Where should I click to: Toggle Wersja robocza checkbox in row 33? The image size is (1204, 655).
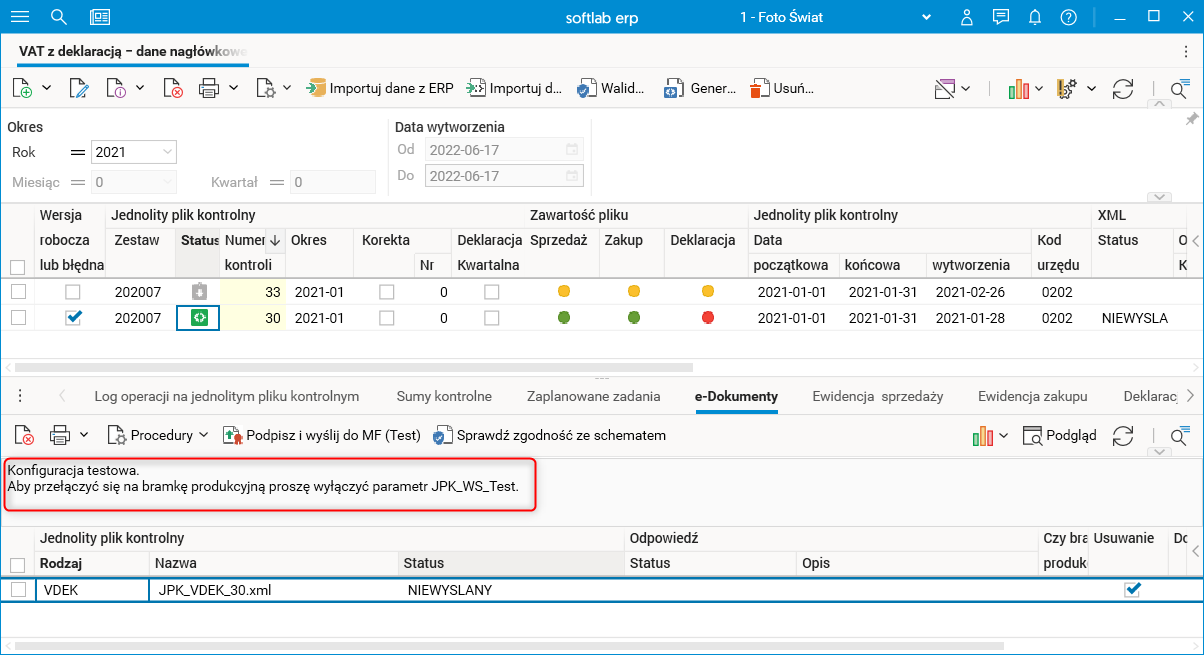click(73, 291)
